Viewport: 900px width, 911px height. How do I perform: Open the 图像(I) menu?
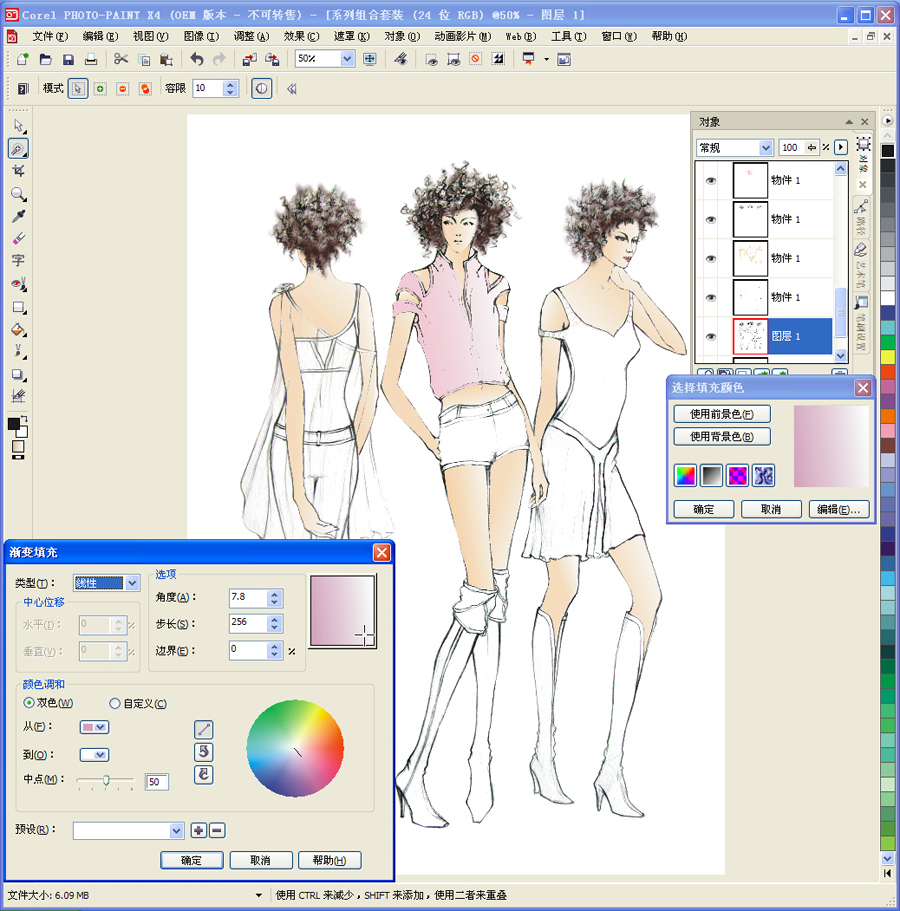tap(201, 37)
